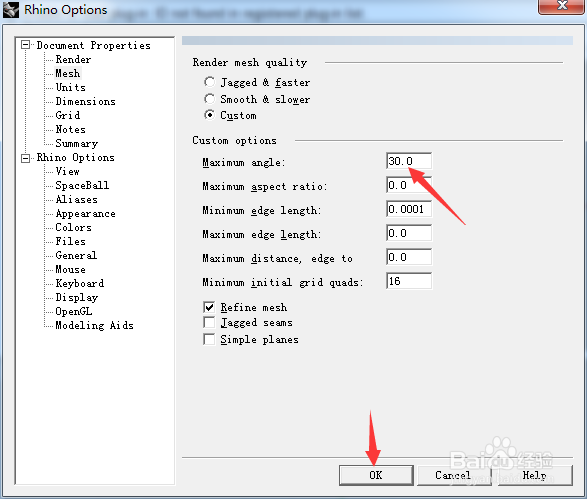Open the Appearance options page
This screenshot has width=587, height=499.
tap(85, 213)
